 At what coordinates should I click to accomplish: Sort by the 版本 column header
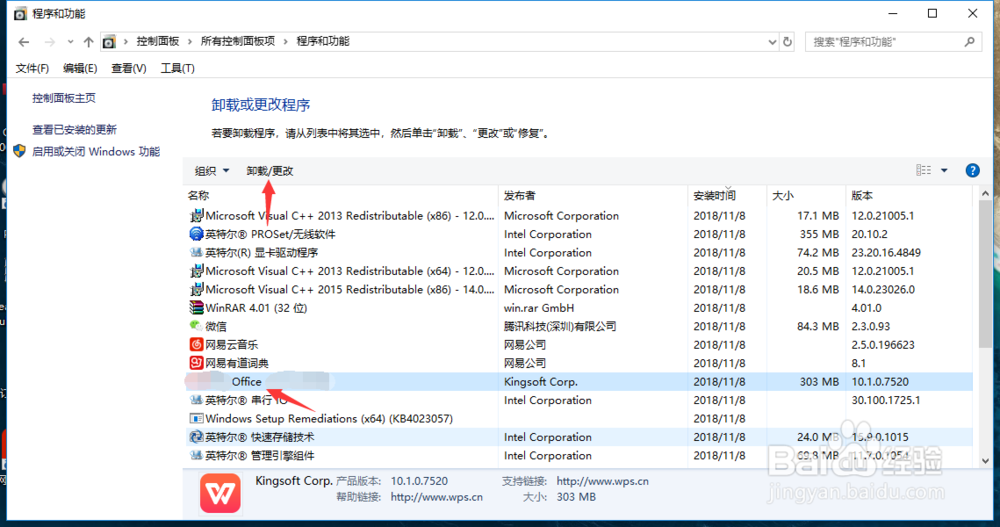click(909, 195)
